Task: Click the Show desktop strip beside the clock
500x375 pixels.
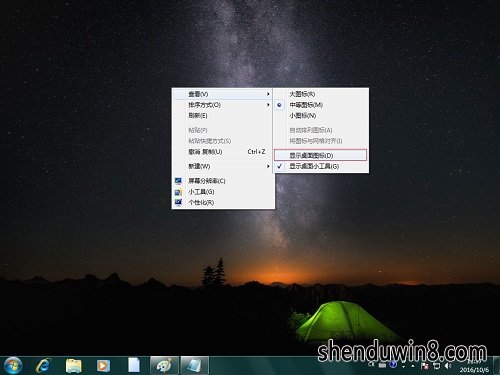Action: pos(496,365)
